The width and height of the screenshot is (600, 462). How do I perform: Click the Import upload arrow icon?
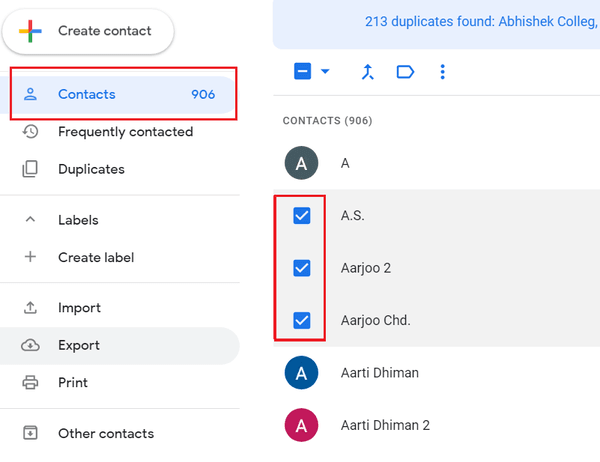30,308
